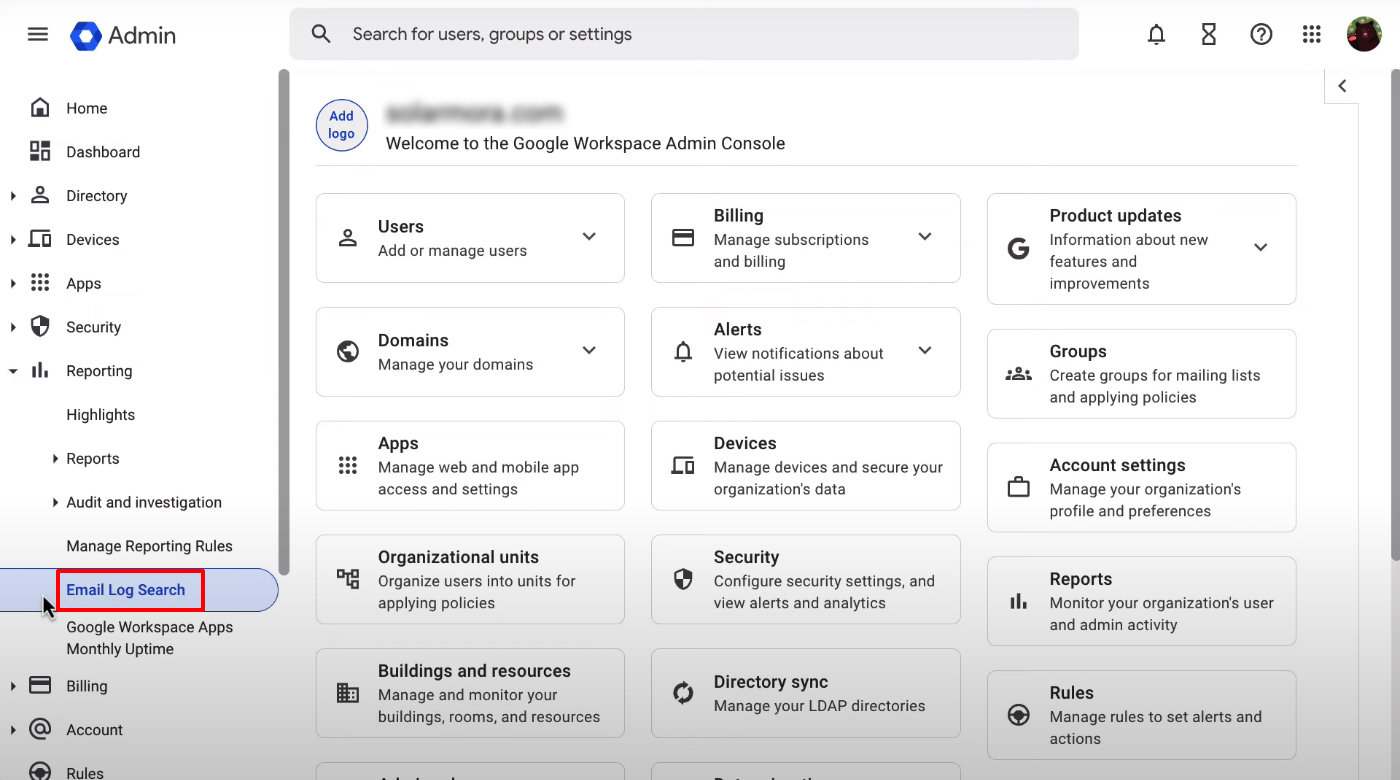Click the sidebar vertical scrollbar

284,320
